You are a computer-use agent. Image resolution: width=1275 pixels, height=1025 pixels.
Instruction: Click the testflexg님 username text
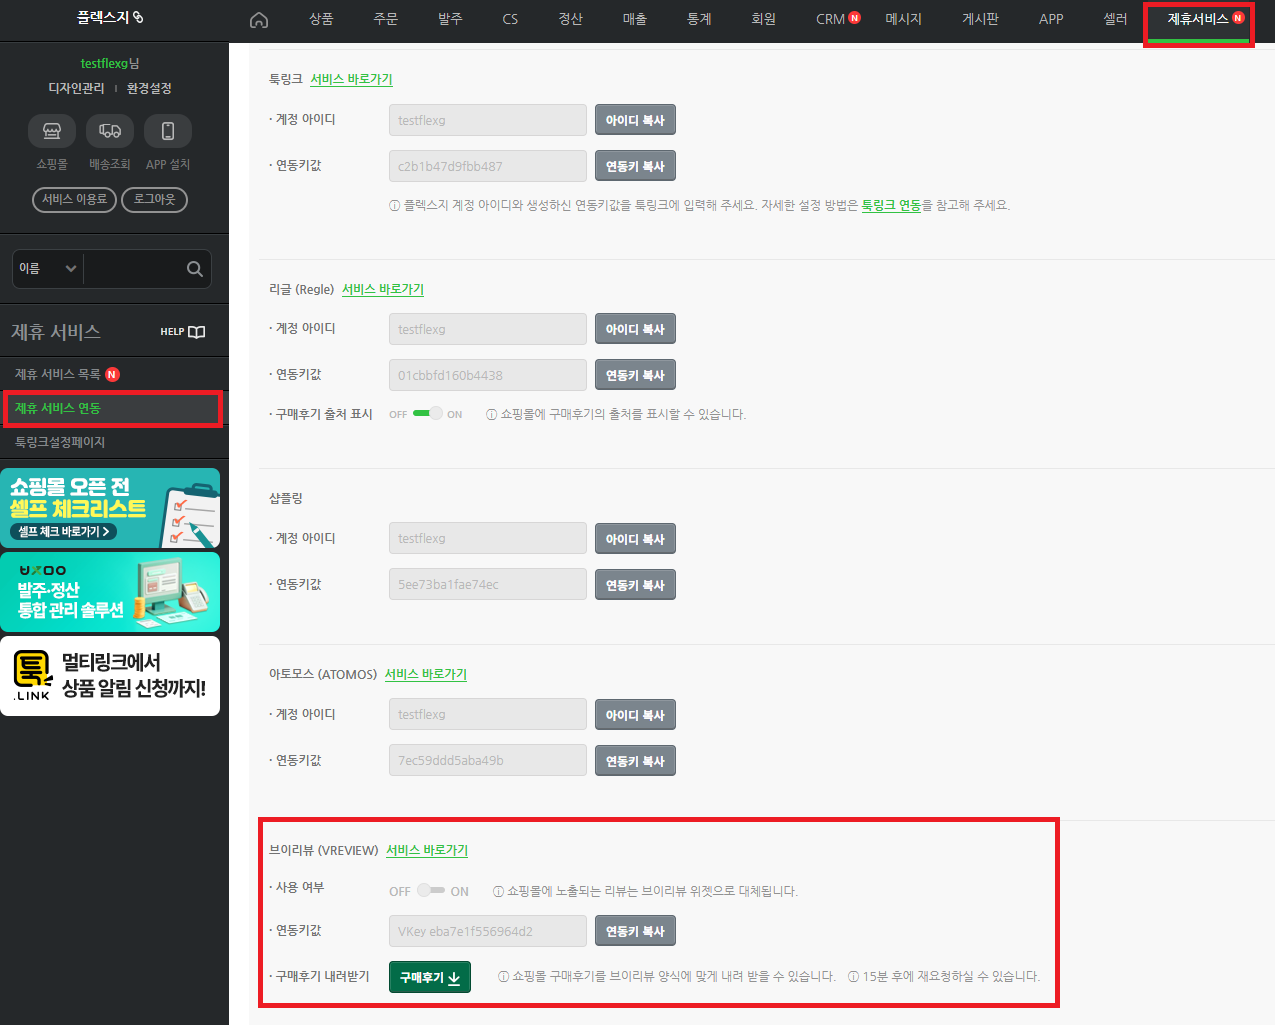click(x=110, y=63)
